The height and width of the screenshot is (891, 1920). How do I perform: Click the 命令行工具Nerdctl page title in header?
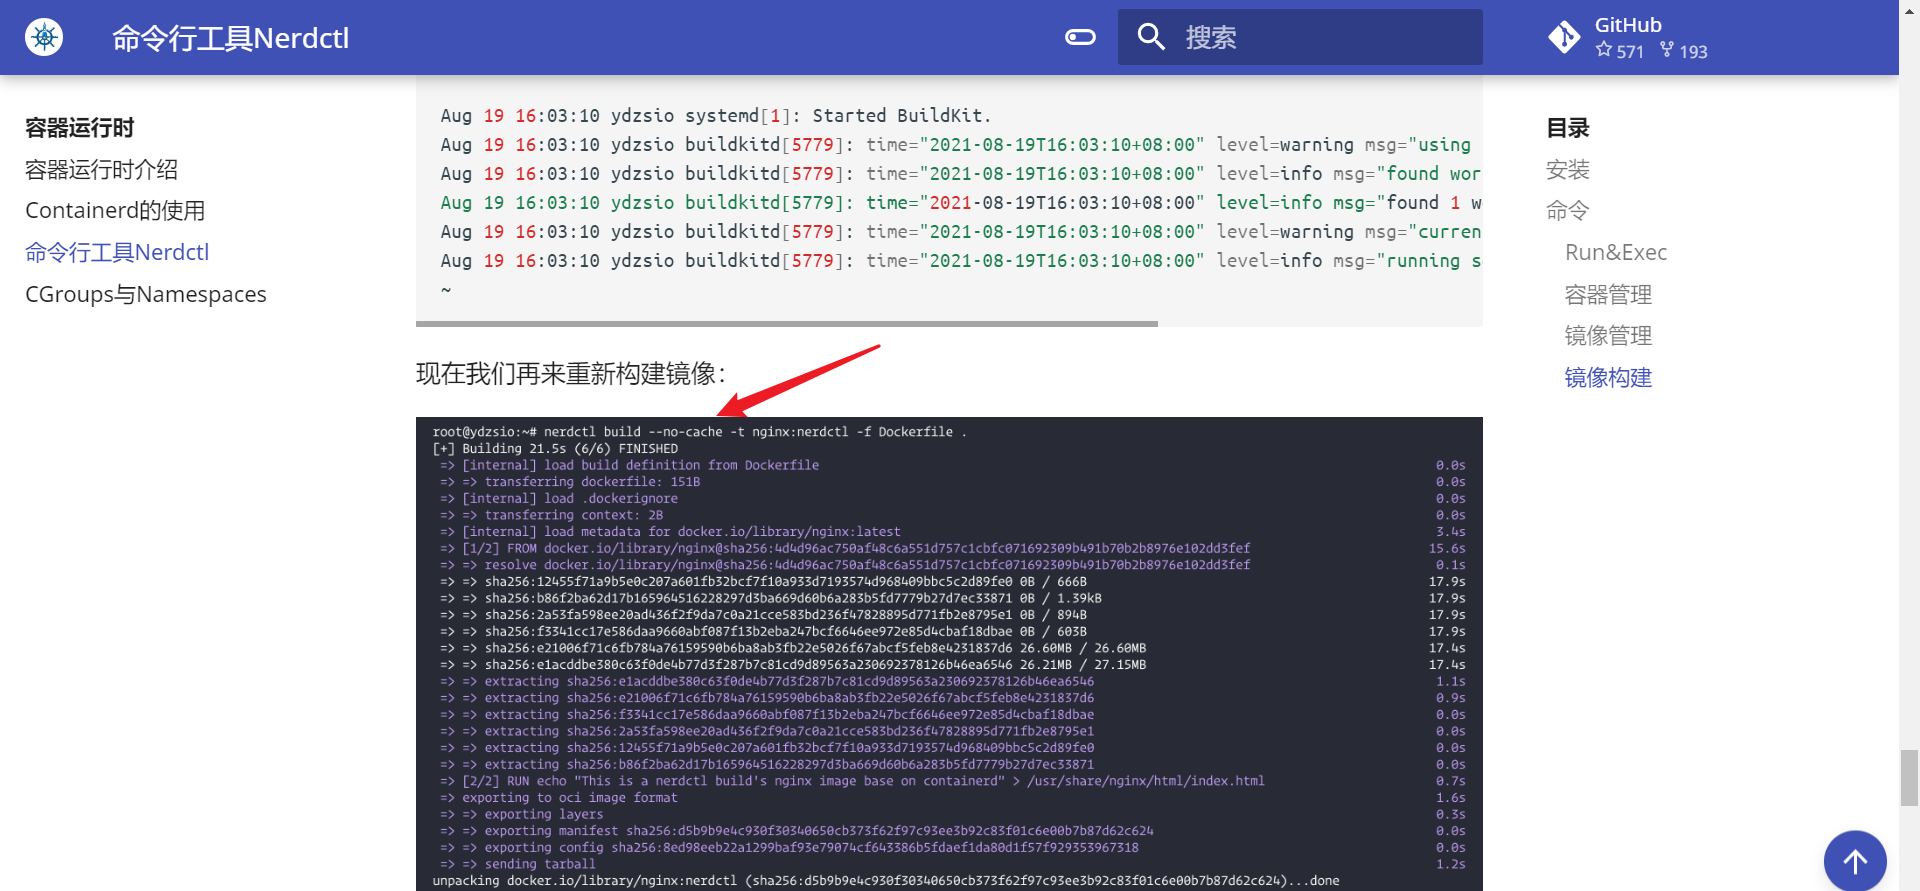231,38
